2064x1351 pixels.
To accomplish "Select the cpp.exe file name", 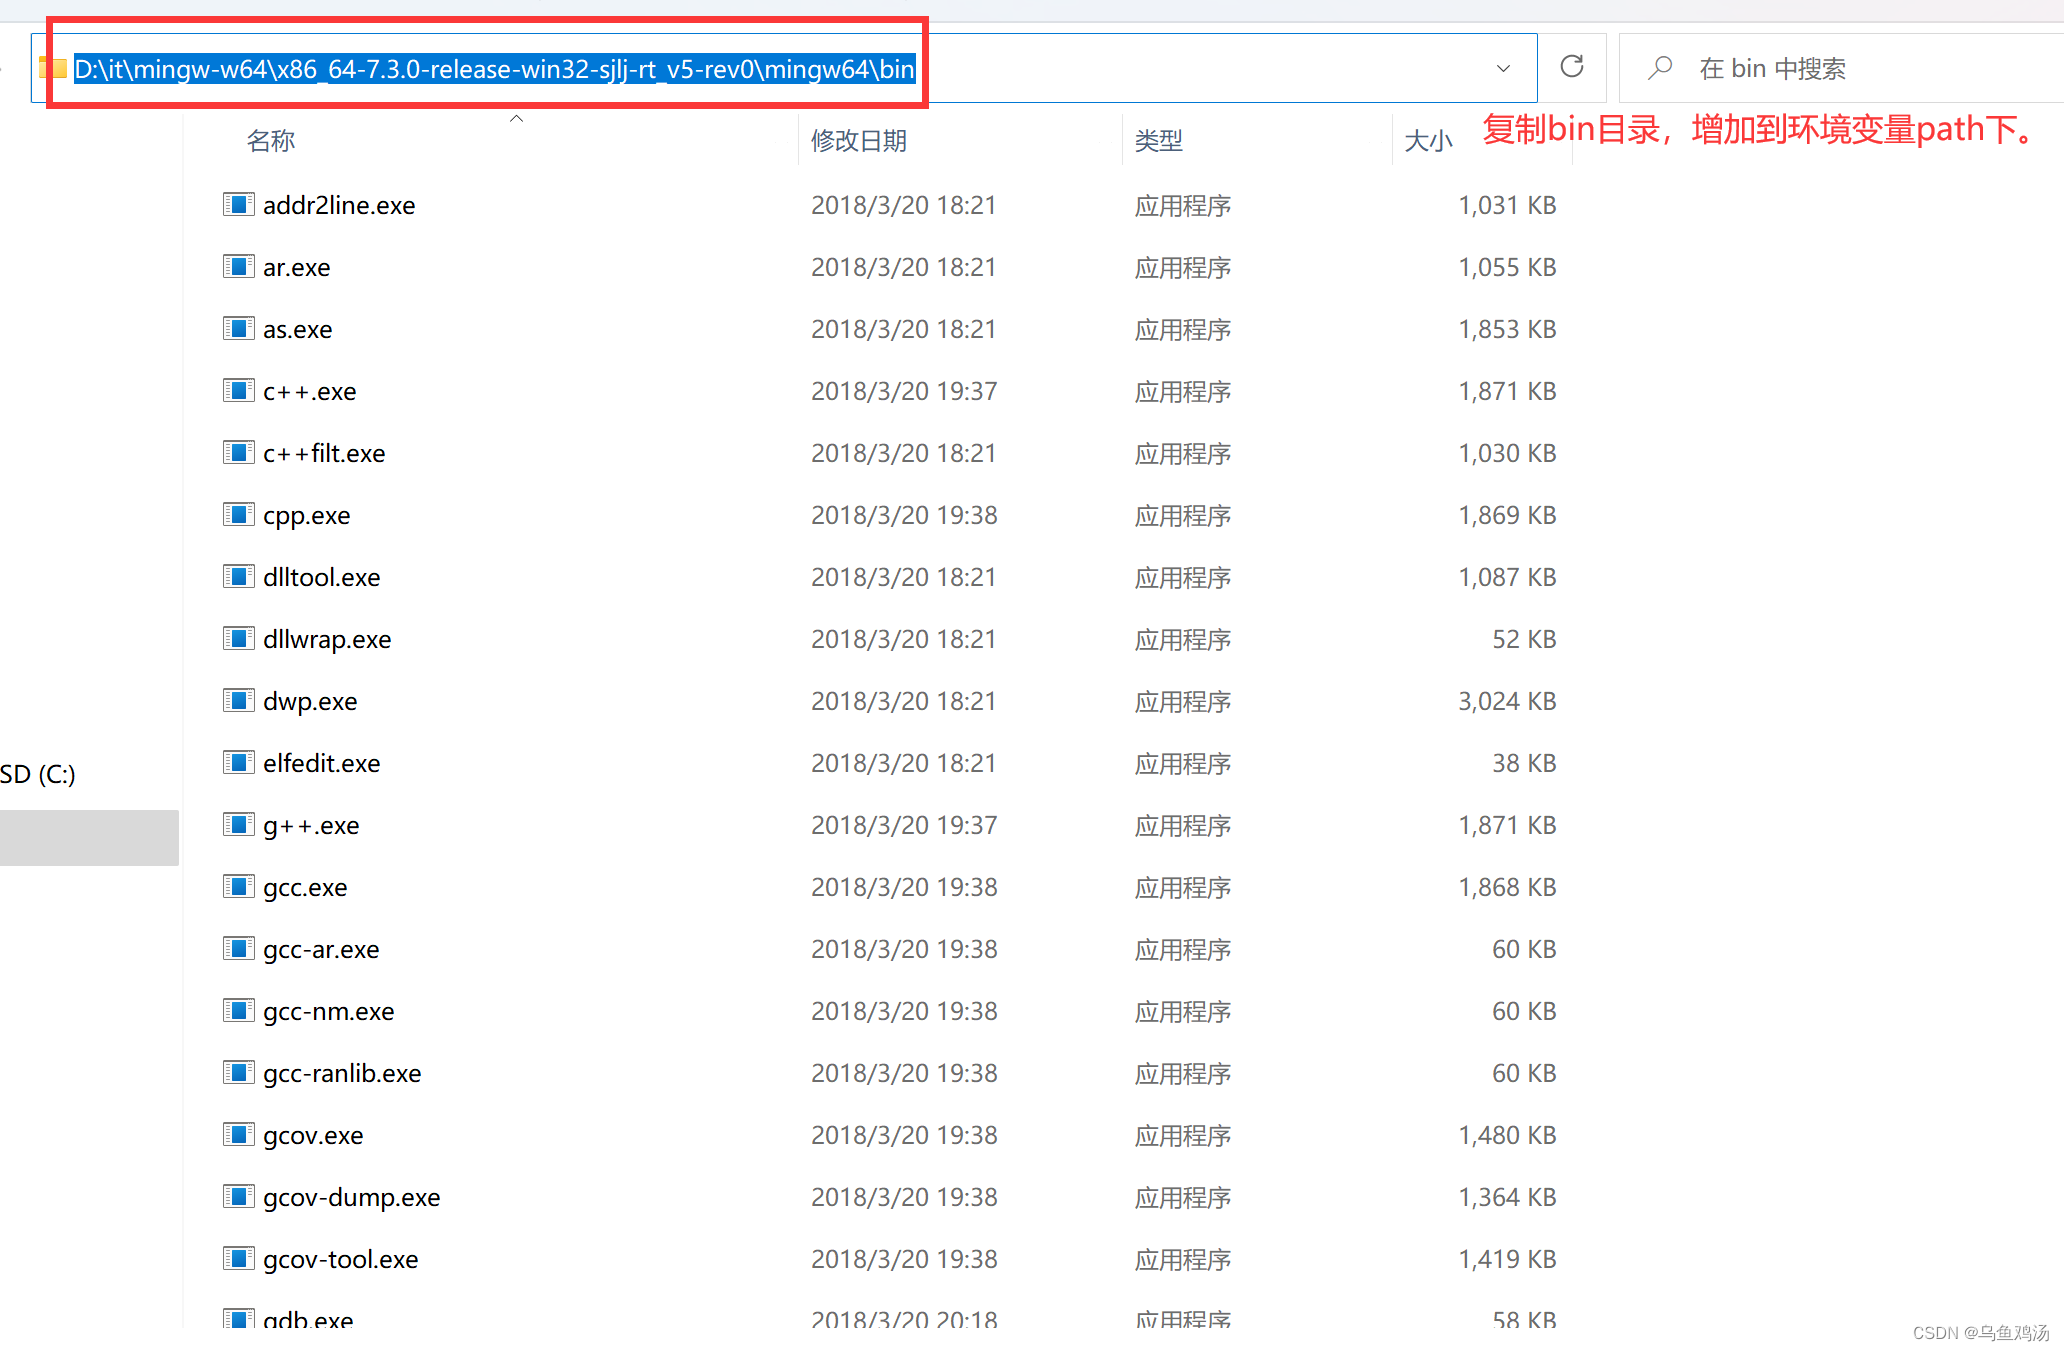I will [x=306, y=515].
